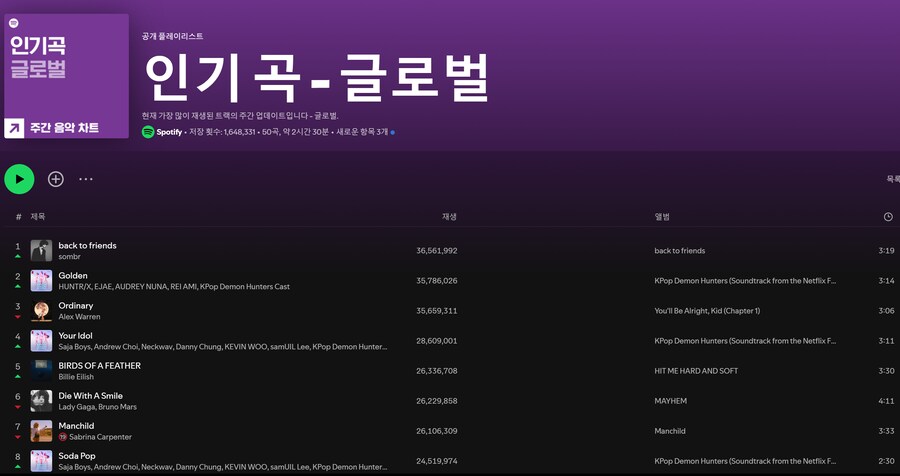Select the Soda Pop track title
Image resolution: width=900 pixels, height=476 pixels.
[x=77, y=456]
